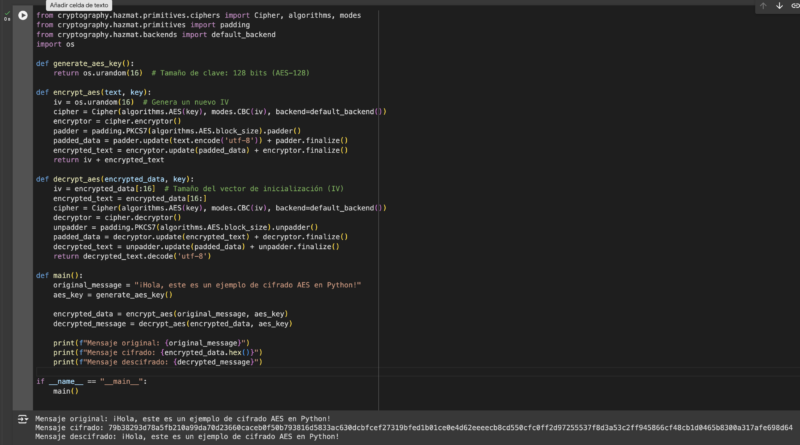Run the code cell with play button
Image resolution: width=800 pixels, height=445 pixels.
(x=23, y=15)
